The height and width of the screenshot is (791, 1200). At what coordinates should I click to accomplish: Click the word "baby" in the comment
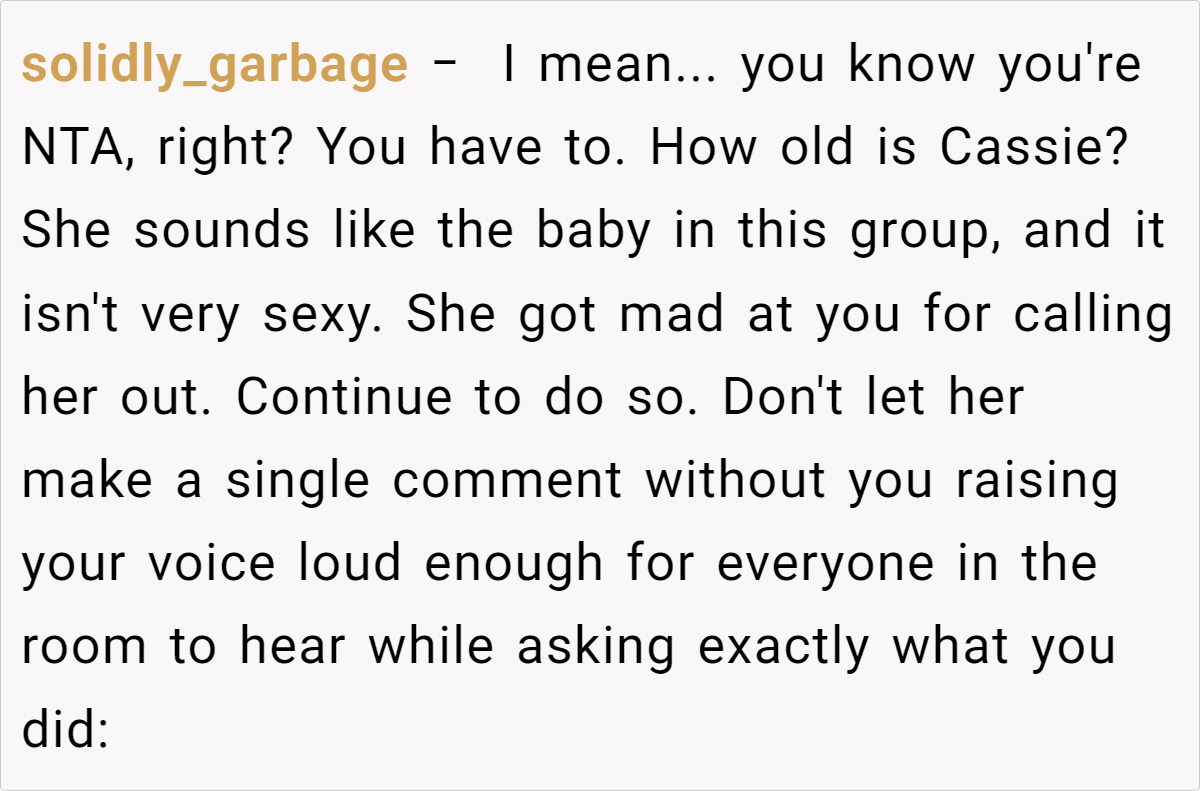(x=593, y=233)
